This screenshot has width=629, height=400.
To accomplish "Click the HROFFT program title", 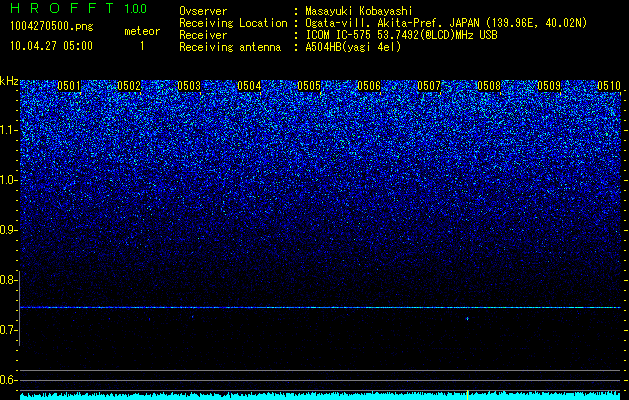I will [61, 8].
